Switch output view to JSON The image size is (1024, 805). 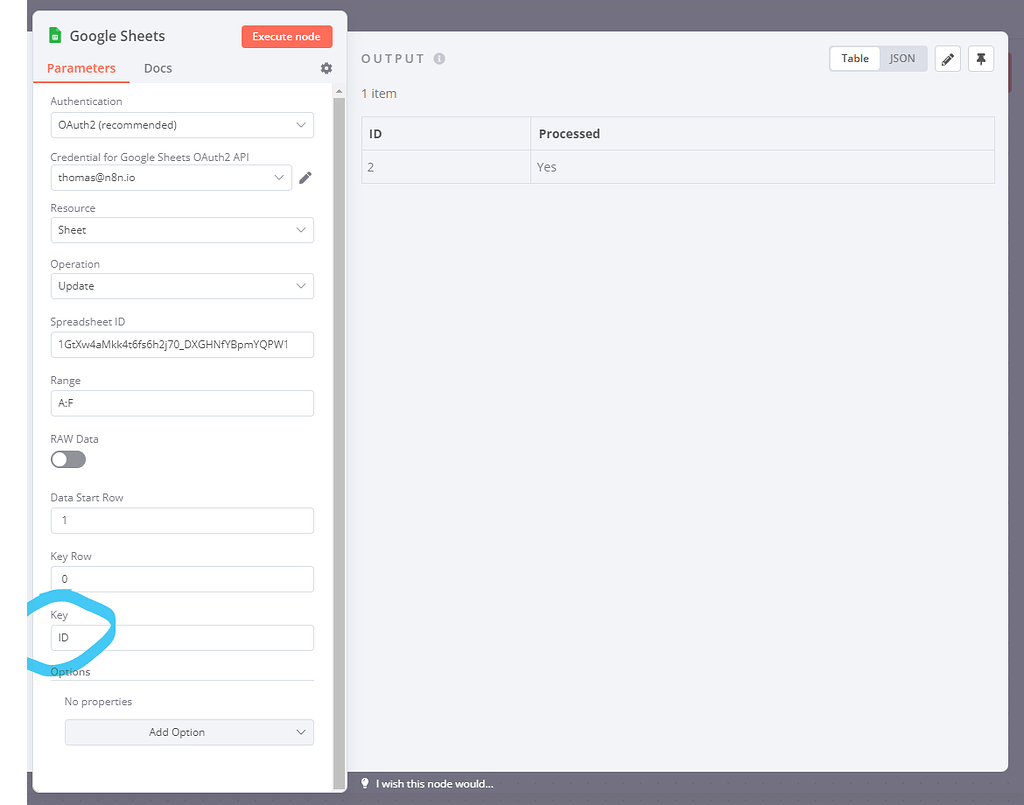coord(902,58)
